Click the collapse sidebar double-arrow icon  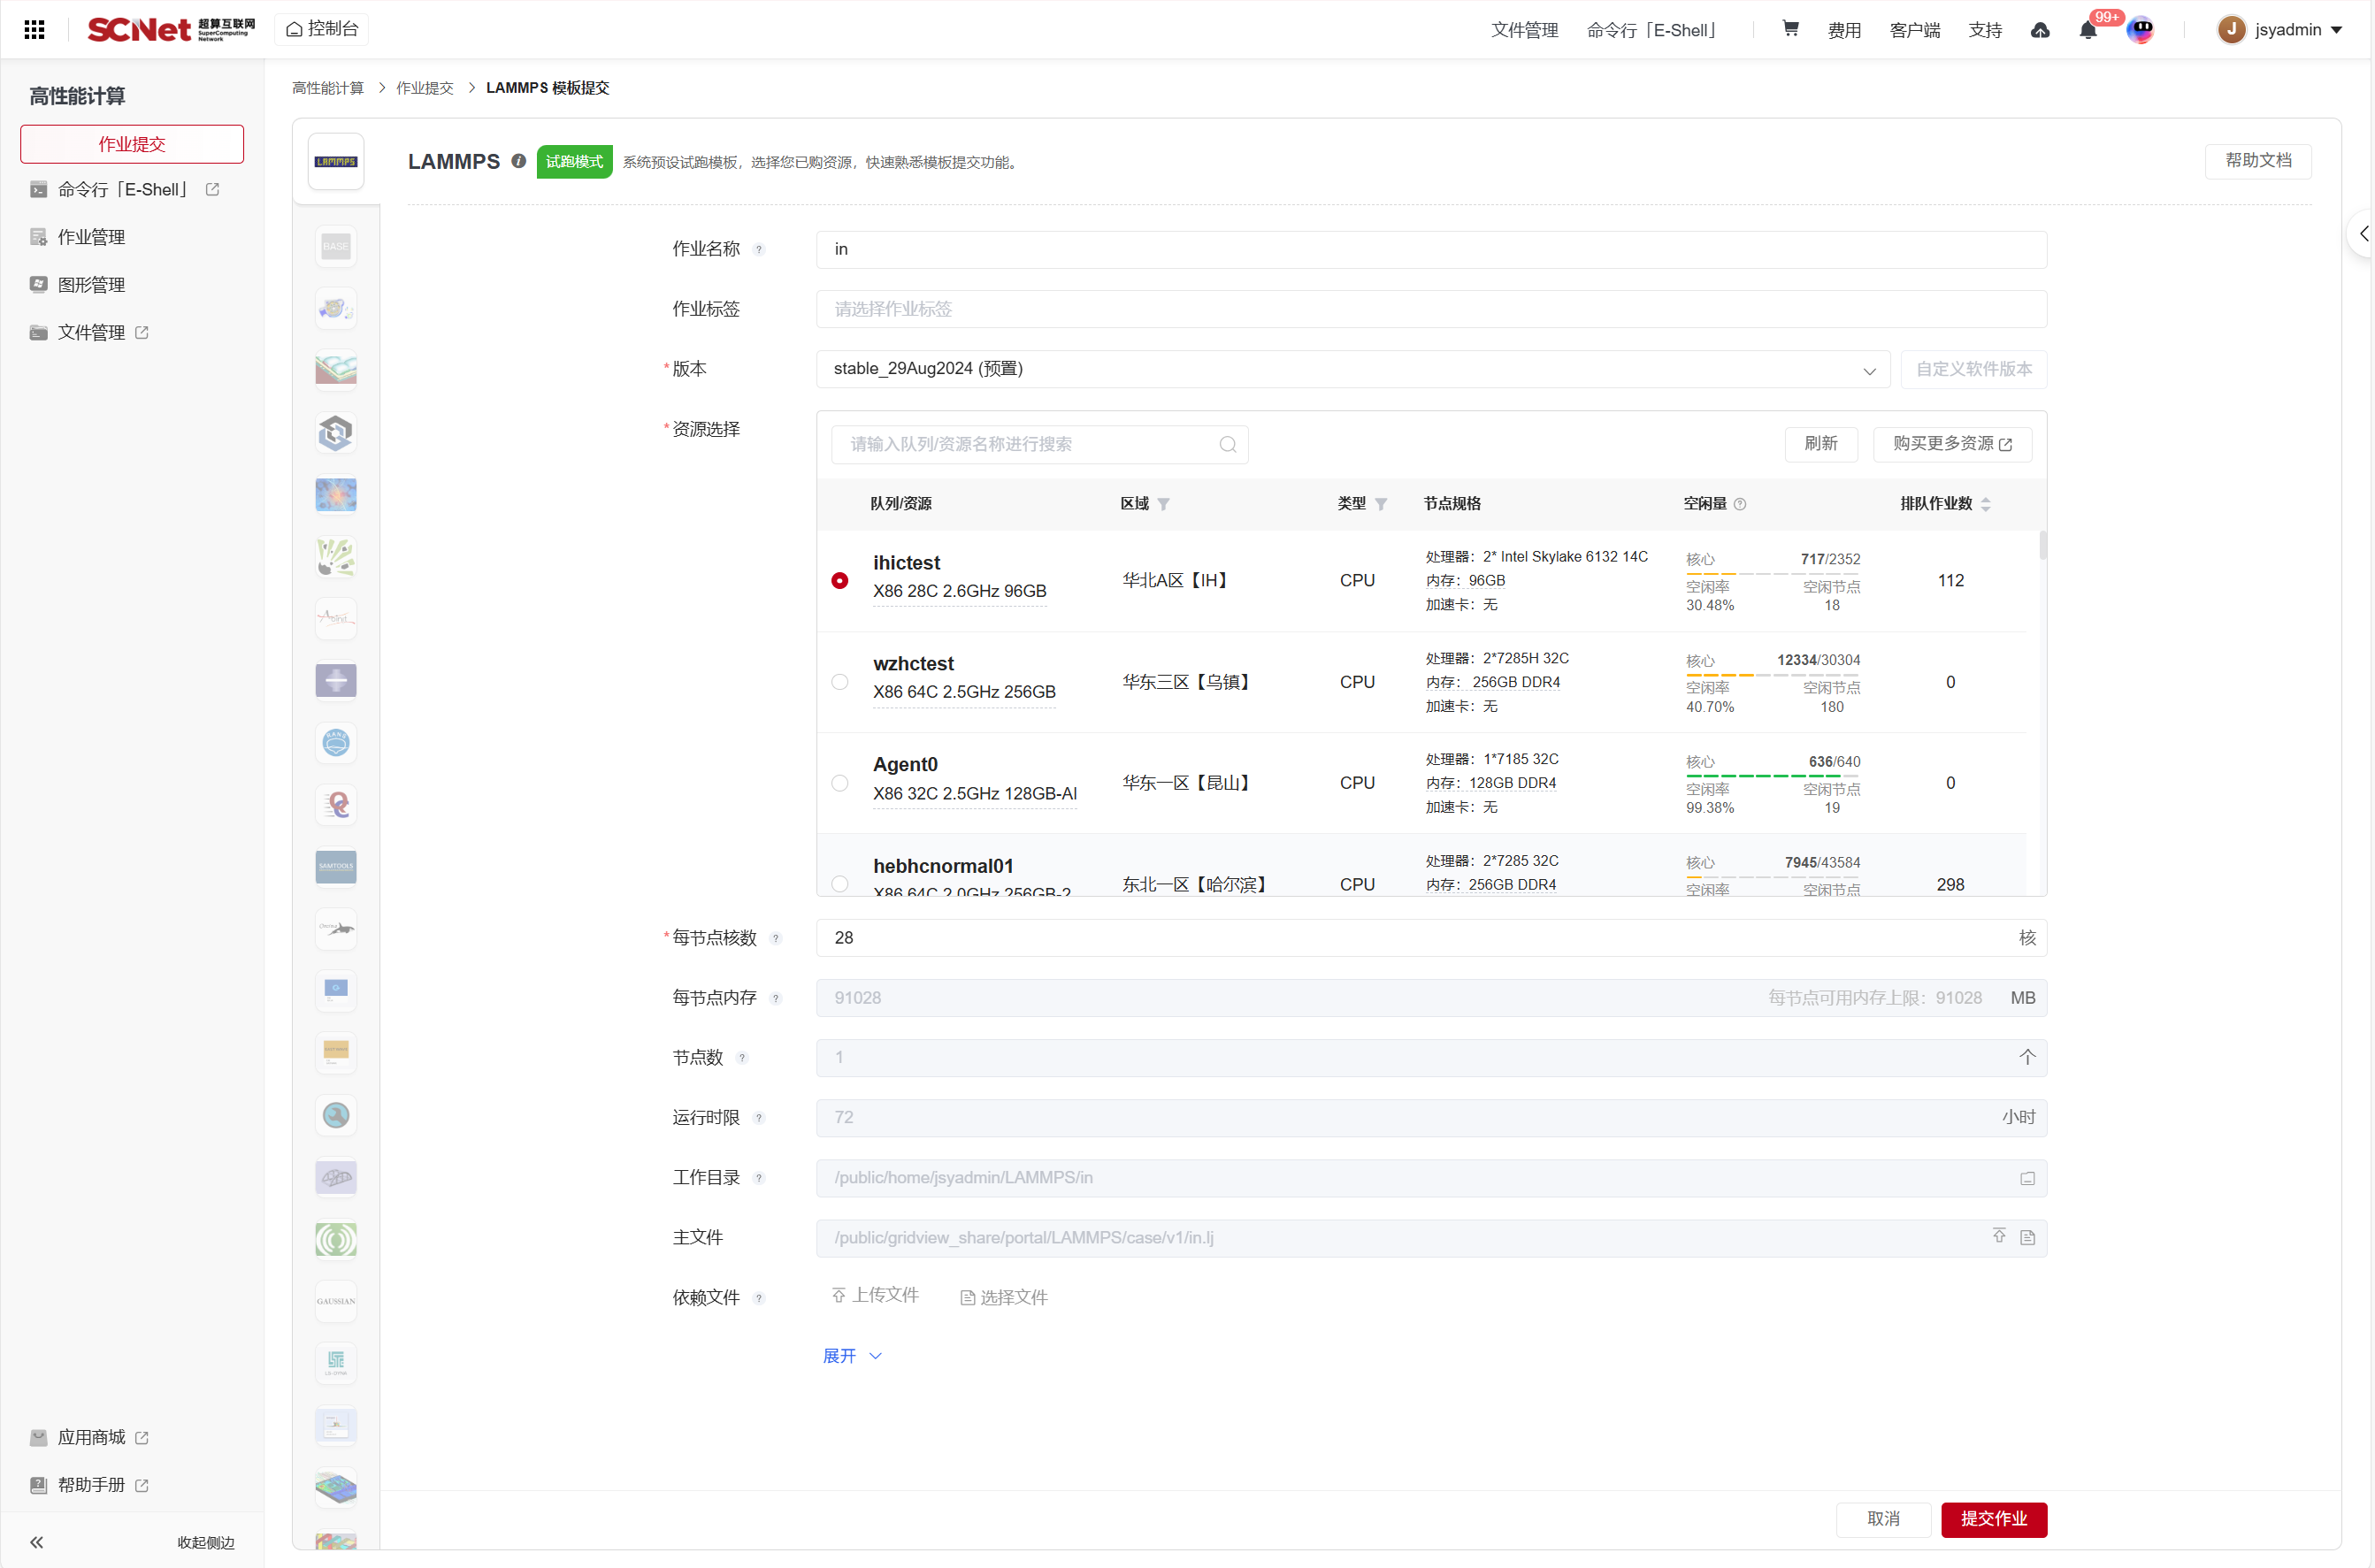tap(37, 1542)
